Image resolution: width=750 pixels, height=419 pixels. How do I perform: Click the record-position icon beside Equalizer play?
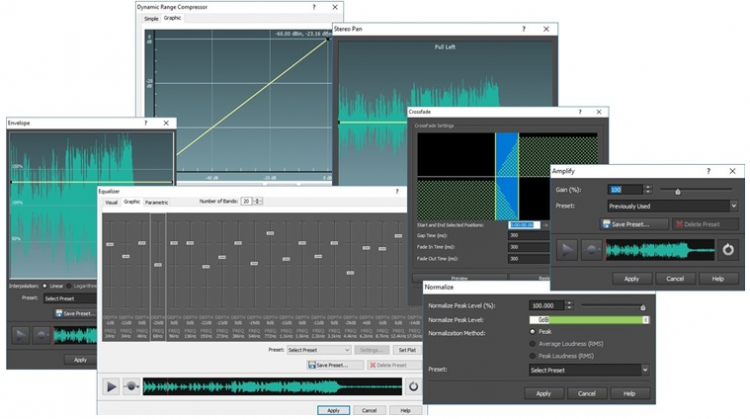[130, 386]
